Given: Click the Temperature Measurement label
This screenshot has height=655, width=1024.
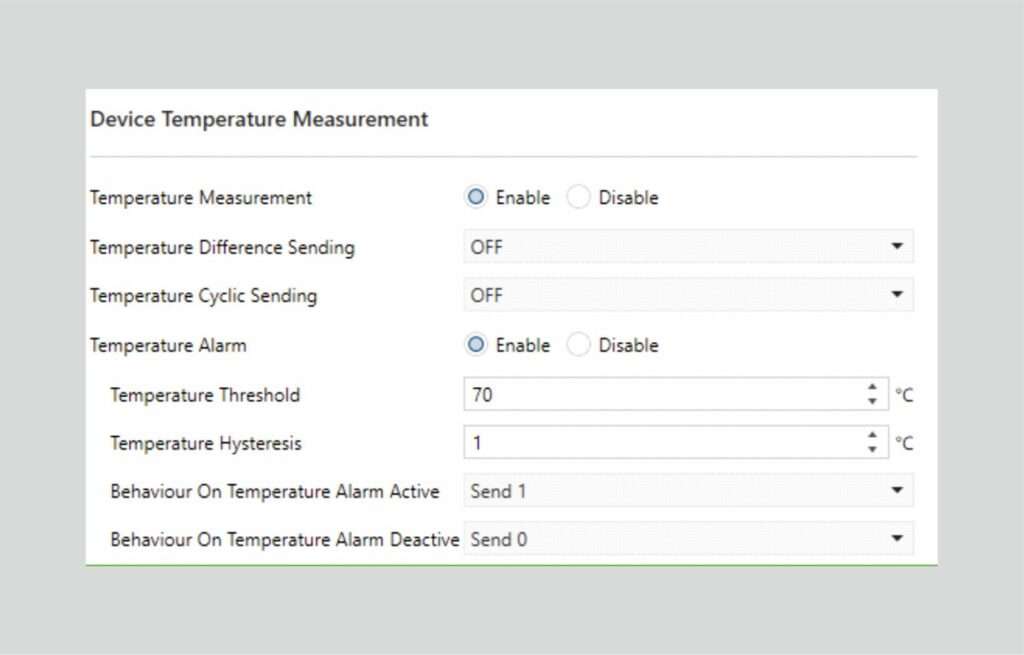Looking at the screenshot, I should coord(201,198).
